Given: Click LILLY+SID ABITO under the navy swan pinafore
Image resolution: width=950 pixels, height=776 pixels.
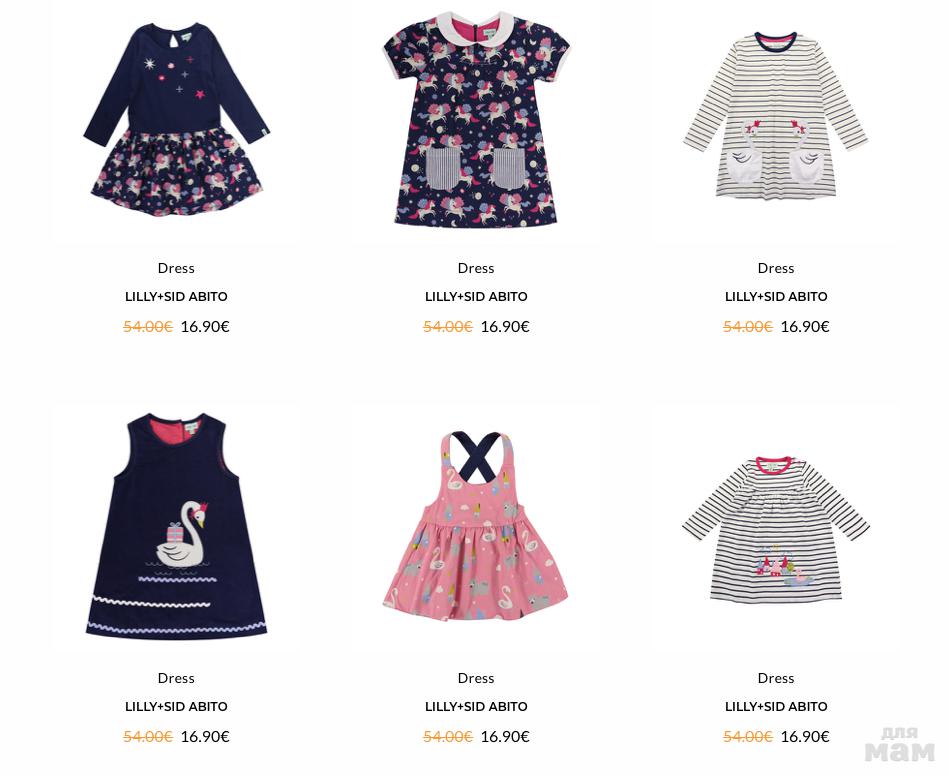Looking at the screenshot, I should click(x=176, y=706).
